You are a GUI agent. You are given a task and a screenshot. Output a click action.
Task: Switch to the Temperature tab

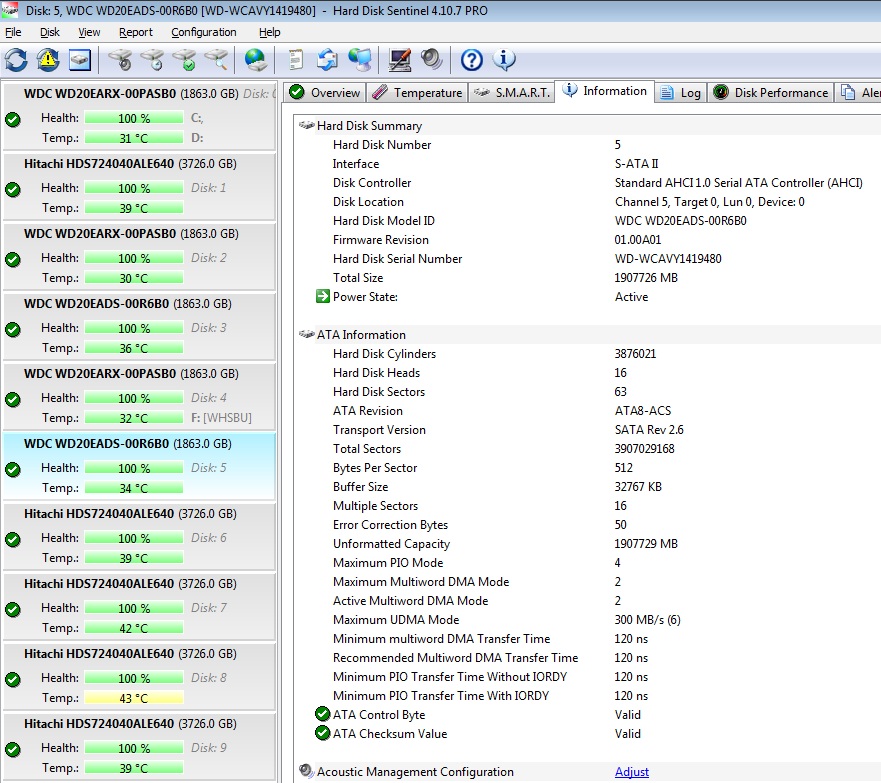(x=417, y=93)
